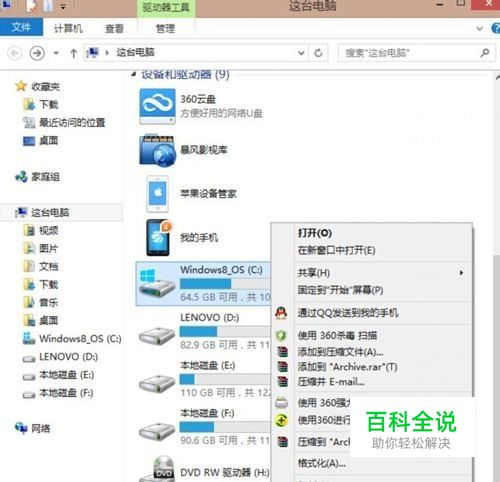Choose 打开(O) from context menu

point(315,233)
